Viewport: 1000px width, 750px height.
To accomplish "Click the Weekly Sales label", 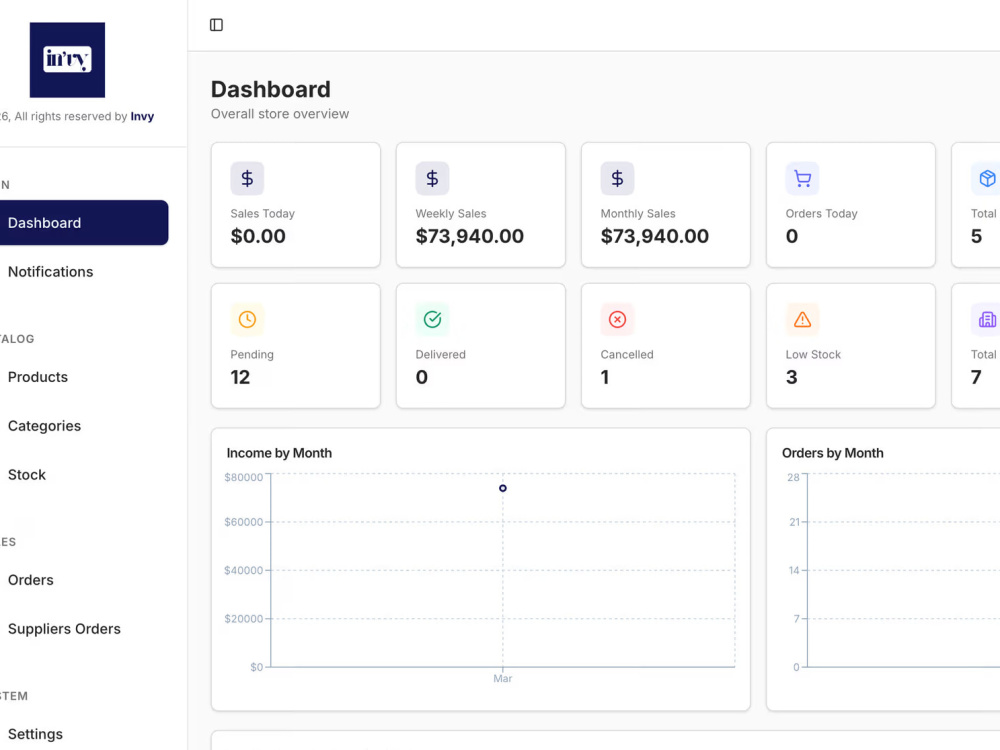I will click(450, 213).
